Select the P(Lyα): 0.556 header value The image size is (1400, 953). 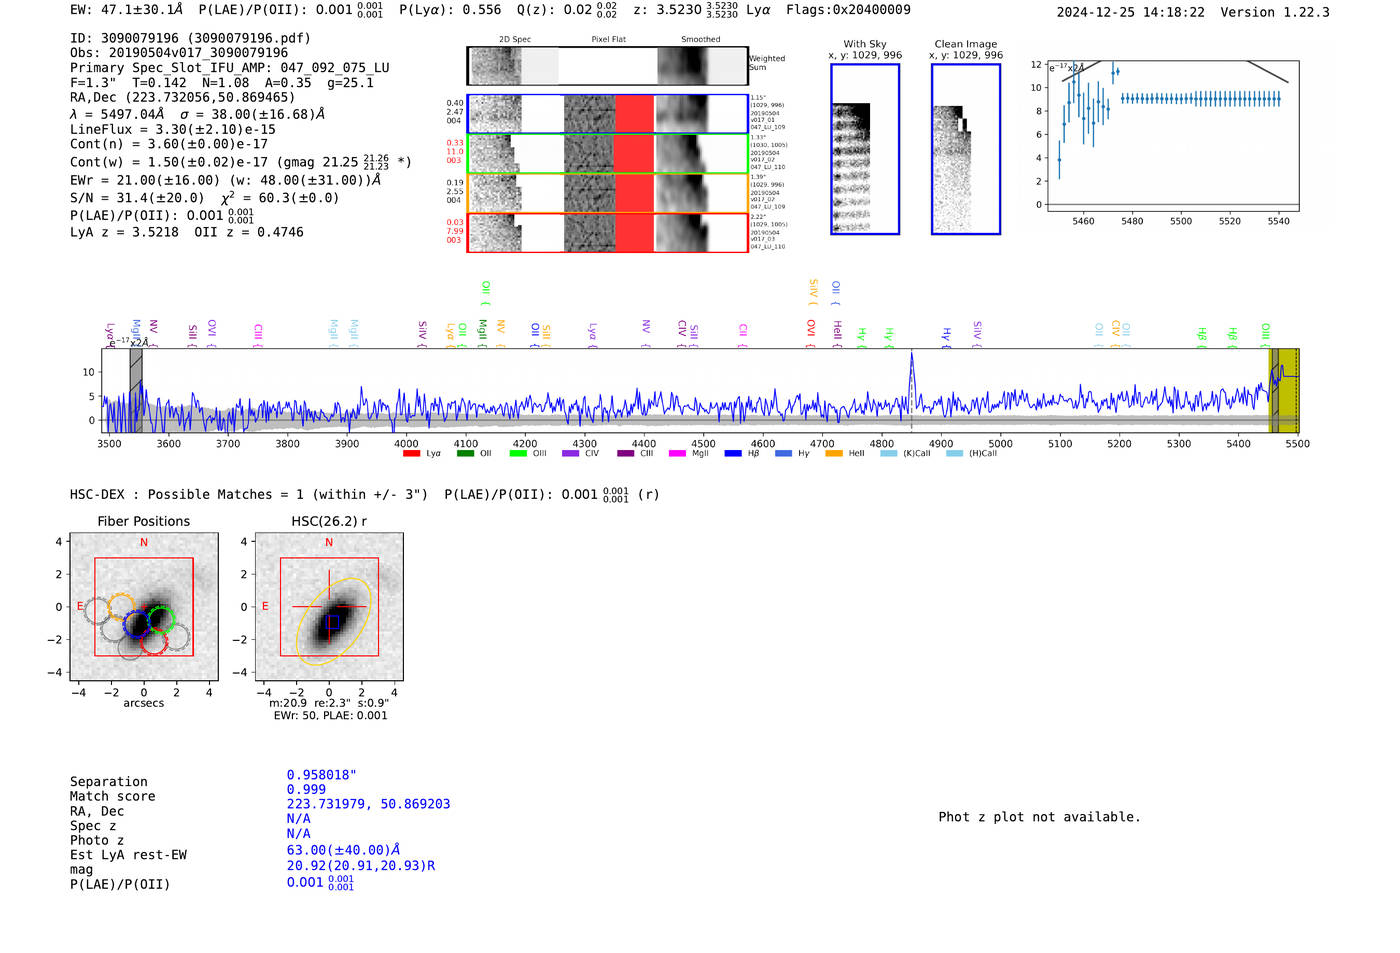(450, 10)
